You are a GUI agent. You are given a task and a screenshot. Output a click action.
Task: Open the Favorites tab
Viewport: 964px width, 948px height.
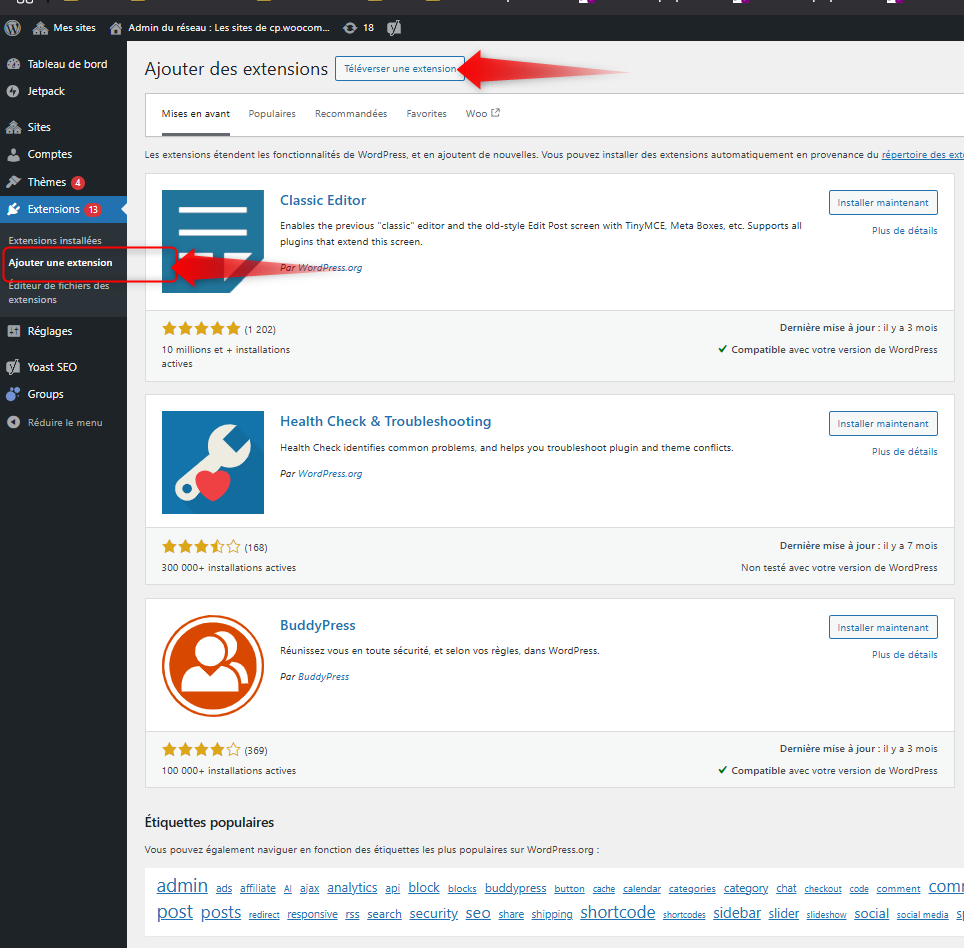pos(426,114)
